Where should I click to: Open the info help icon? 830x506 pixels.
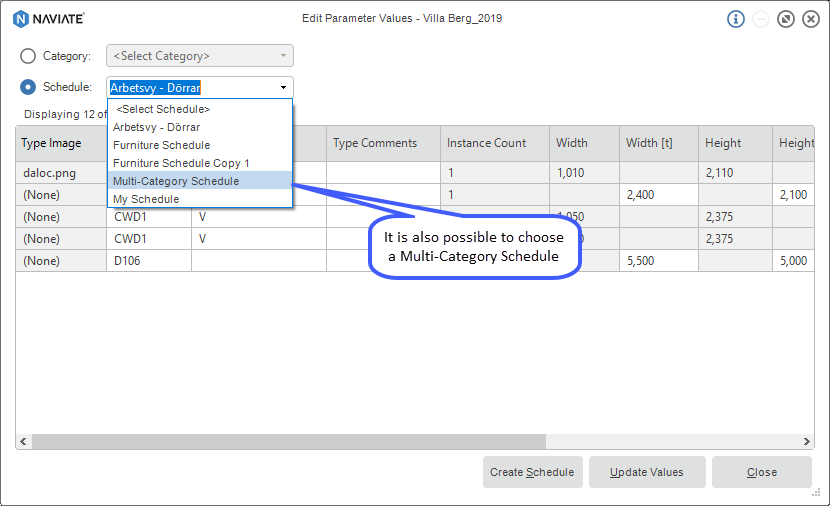735,19
